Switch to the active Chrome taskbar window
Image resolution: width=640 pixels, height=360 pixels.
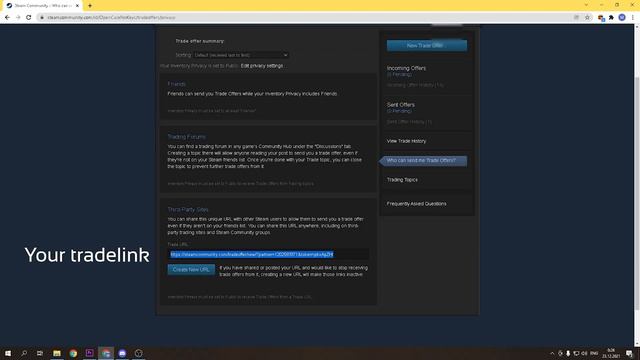coord(106,353)
